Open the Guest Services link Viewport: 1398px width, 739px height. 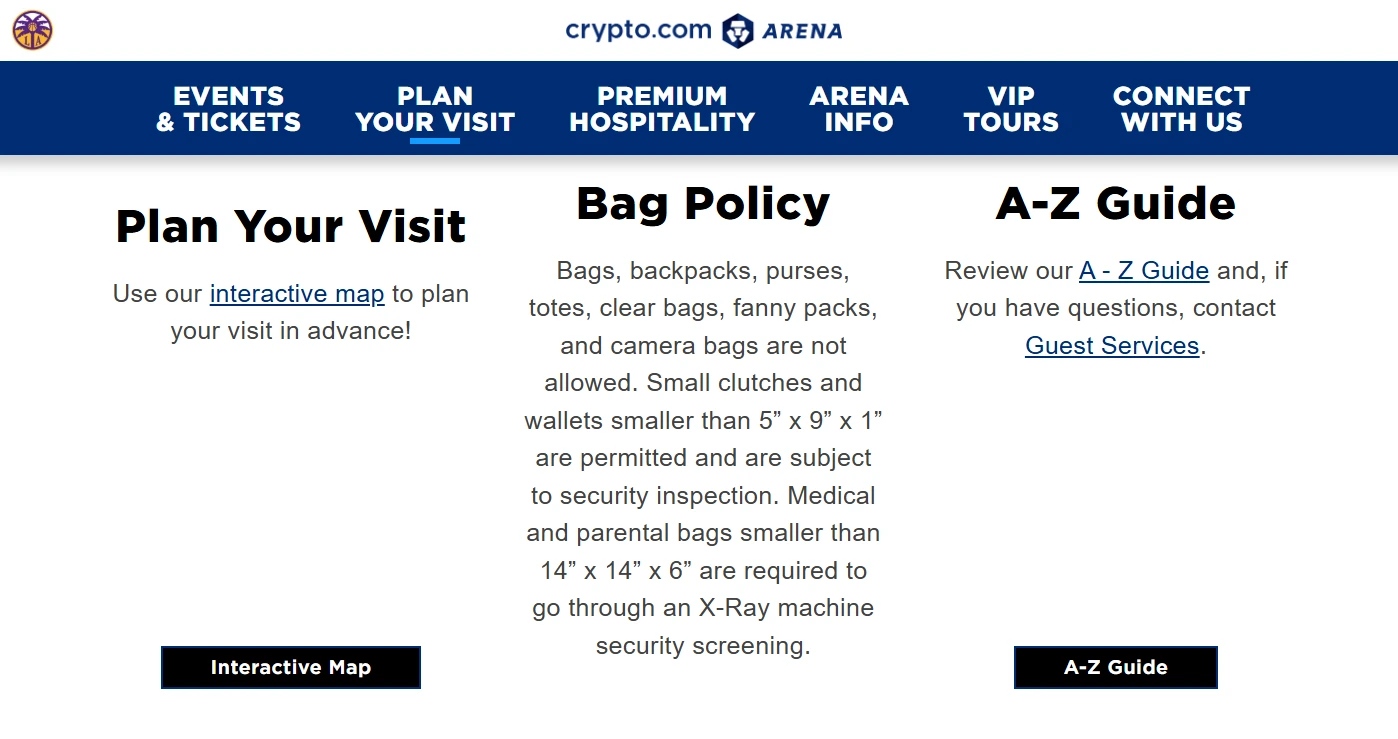(x=1112, y=346)
